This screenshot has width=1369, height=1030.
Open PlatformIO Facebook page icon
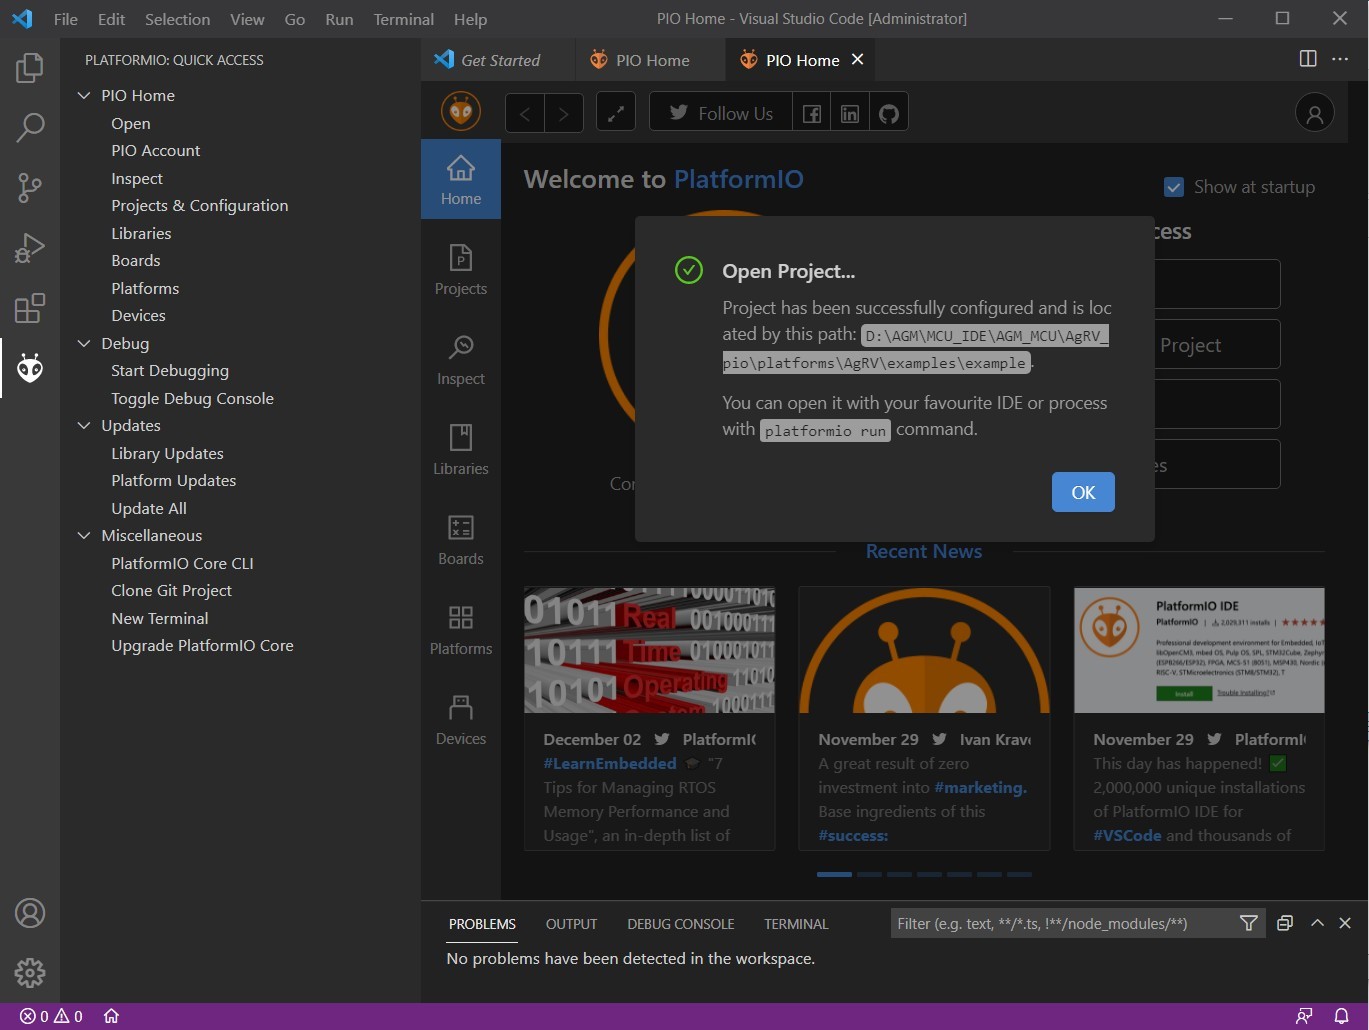click(812, 113)
